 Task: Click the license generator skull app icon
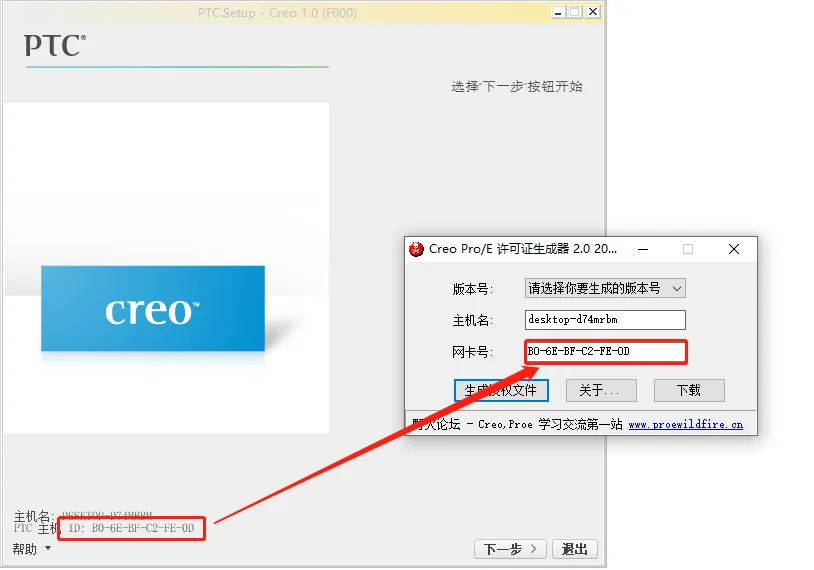[416, 249]
